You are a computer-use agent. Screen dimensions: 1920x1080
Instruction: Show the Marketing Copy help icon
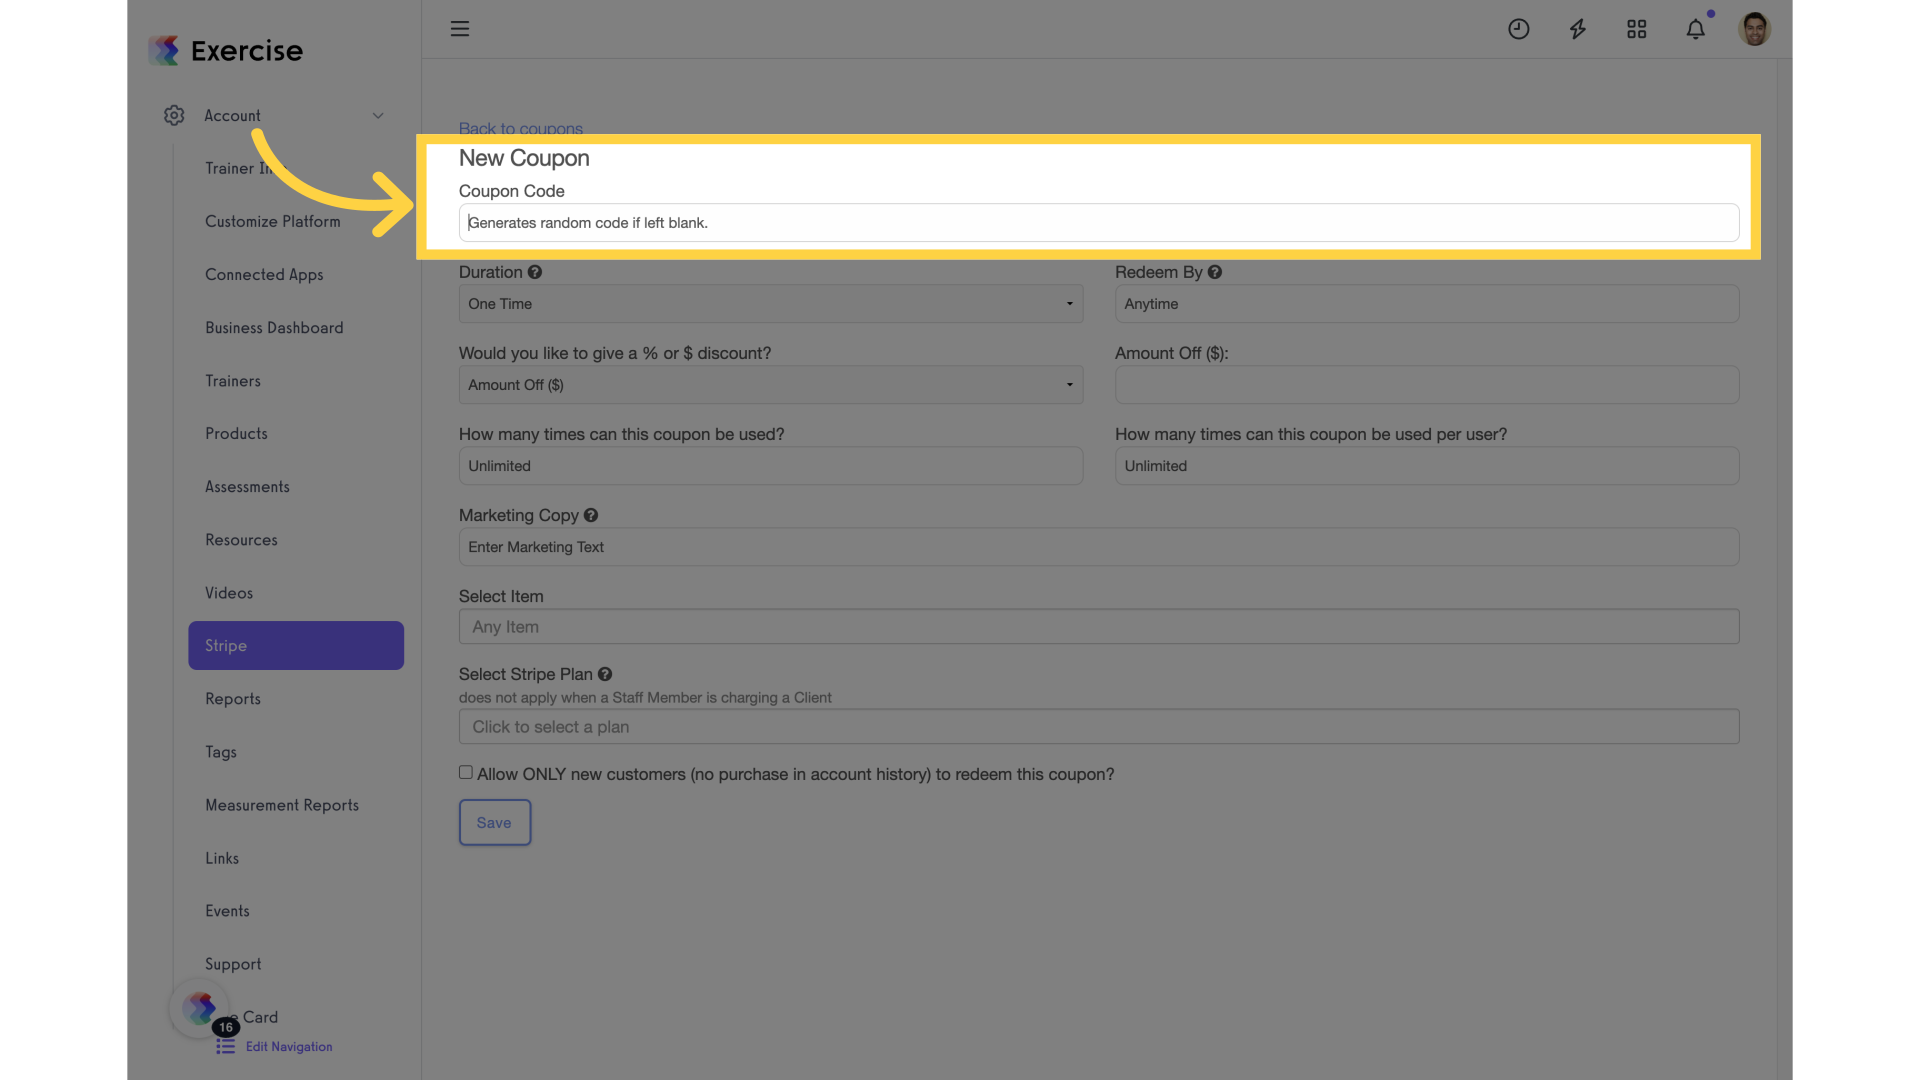tap(591, 515)
